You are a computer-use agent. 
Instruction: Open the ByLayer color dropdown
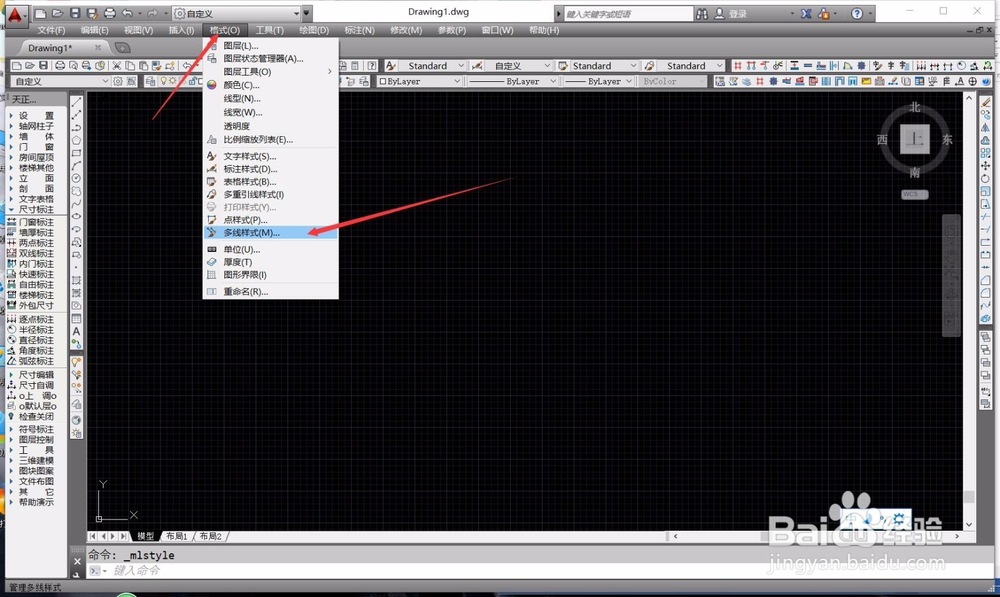tap(419, 81)
